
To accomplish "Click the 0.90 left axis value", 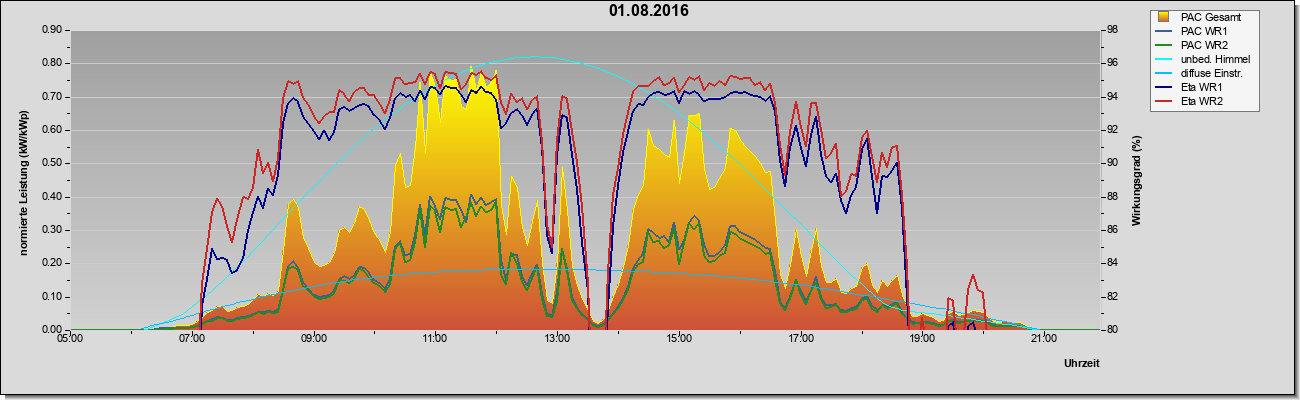I will point(52,30).
